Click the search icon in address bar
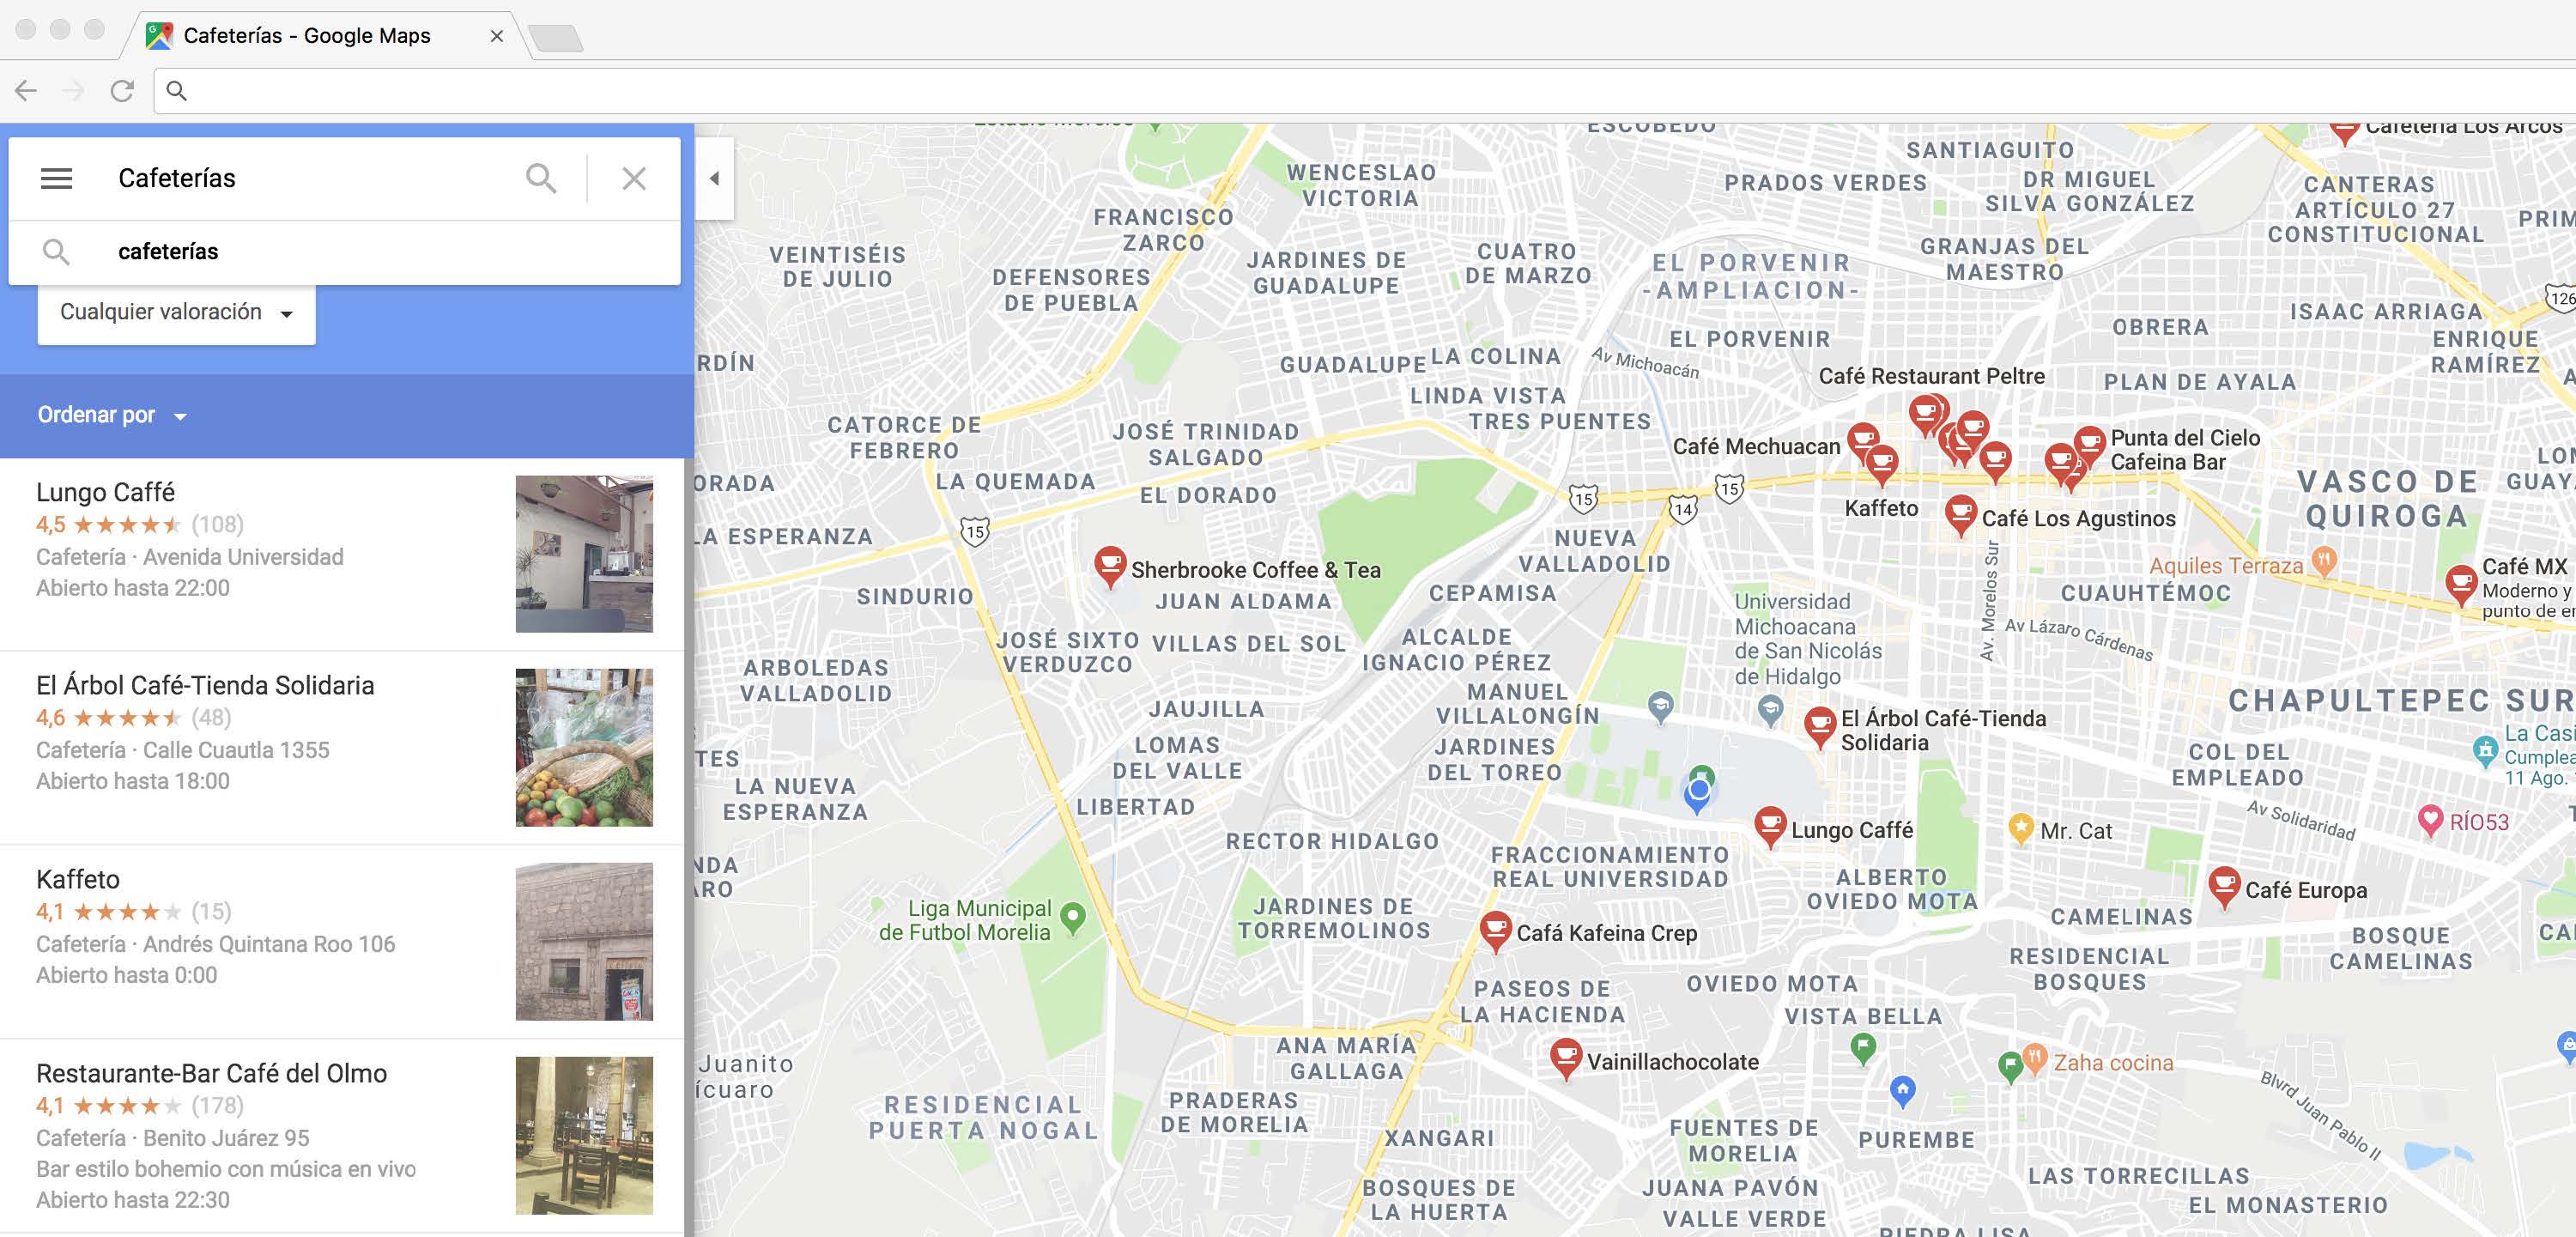 point(177,91)
